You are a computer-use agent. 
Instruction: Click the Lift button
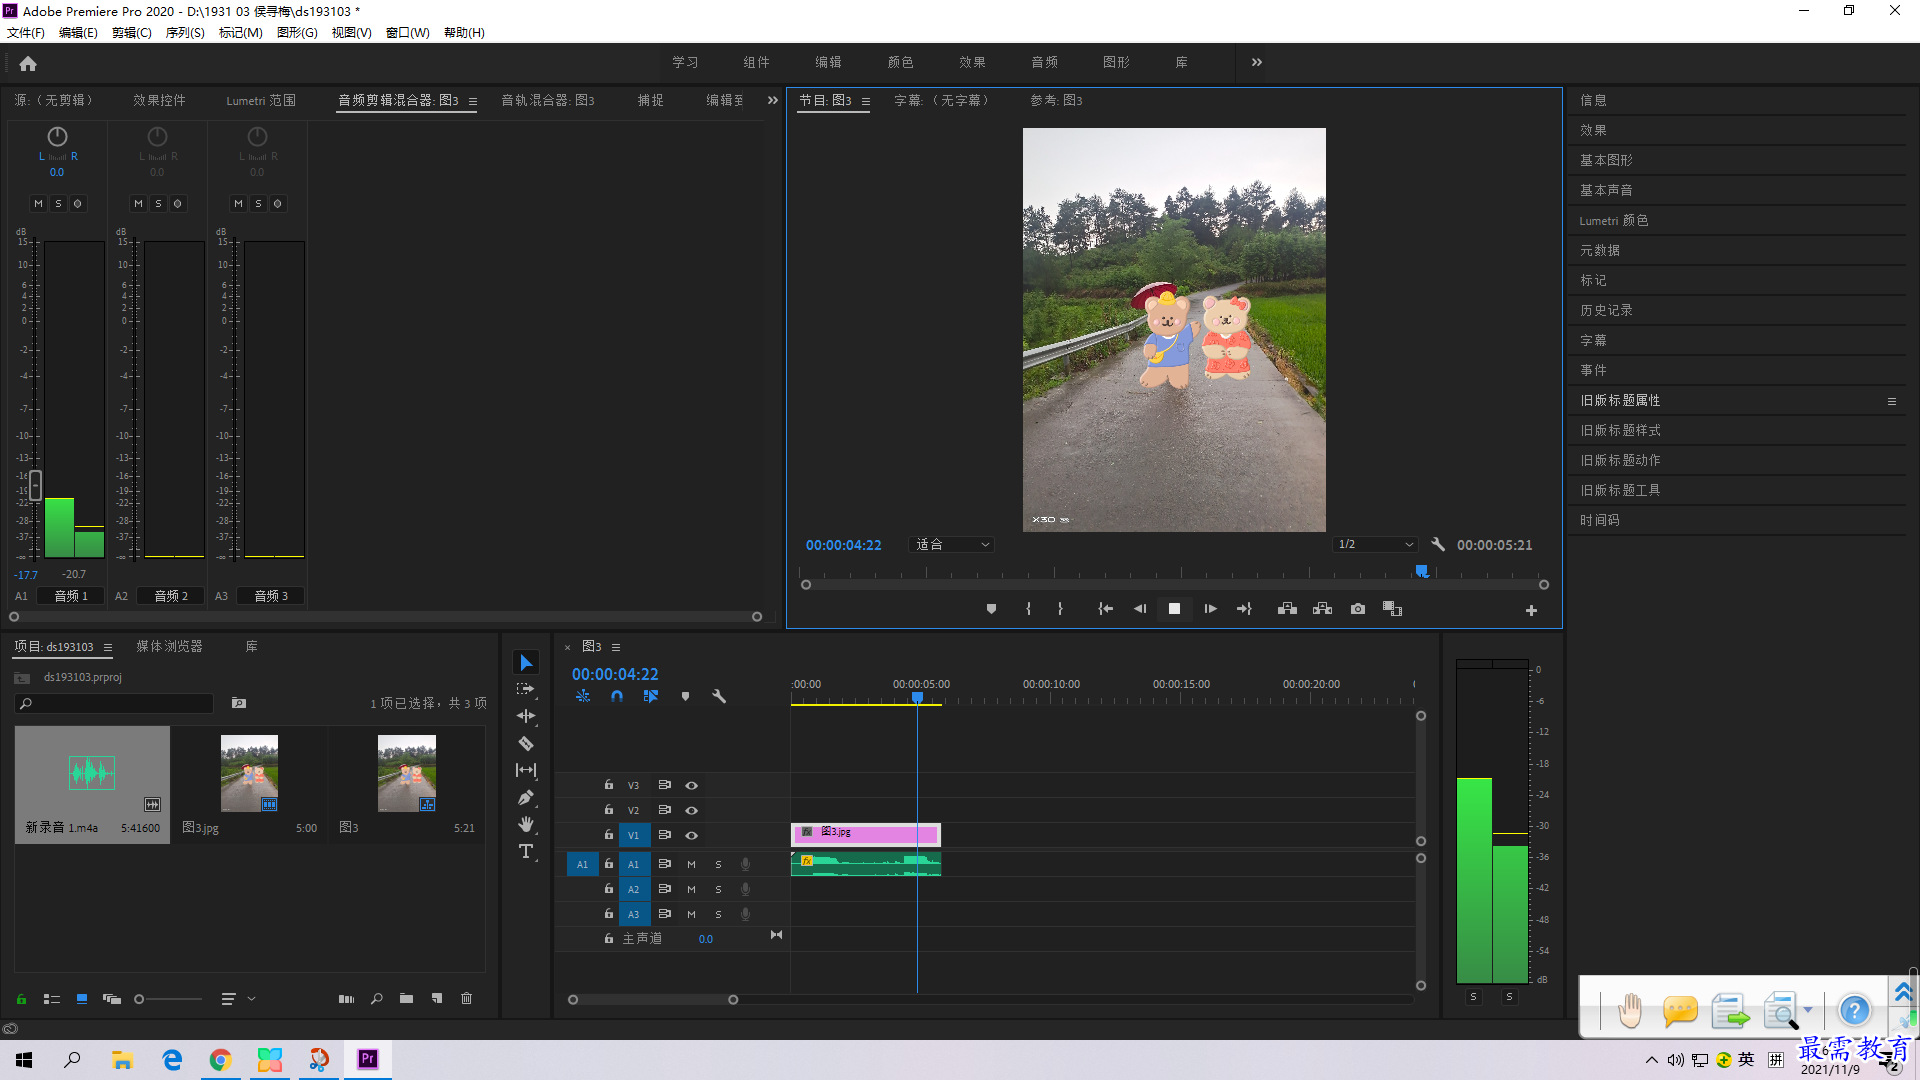coord(1287,609)
